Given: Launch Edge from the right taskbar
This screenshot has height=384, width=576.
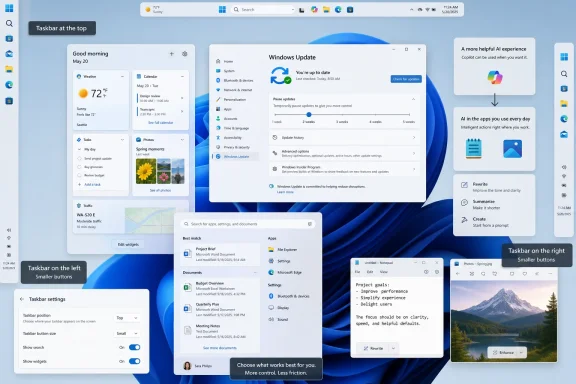Looking at the screenshot, I should (x=564, y=119).
